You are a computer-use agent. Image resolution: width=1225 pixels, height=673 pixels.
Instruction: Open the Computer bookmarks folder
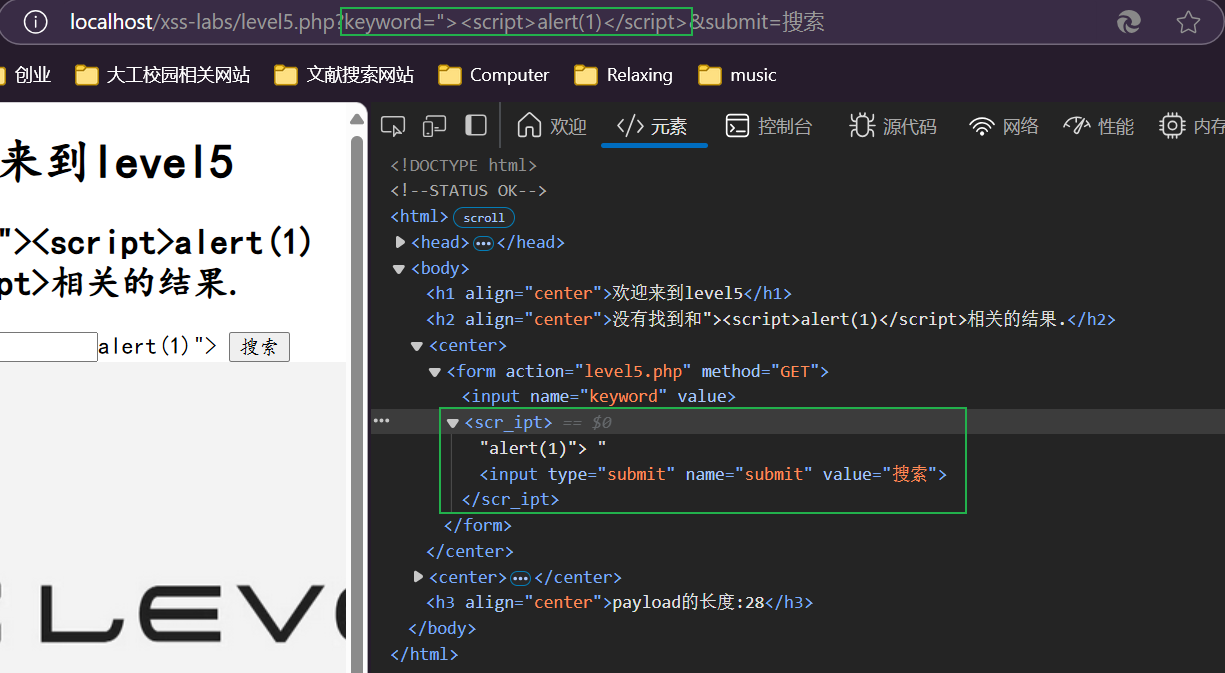point(495,75)
